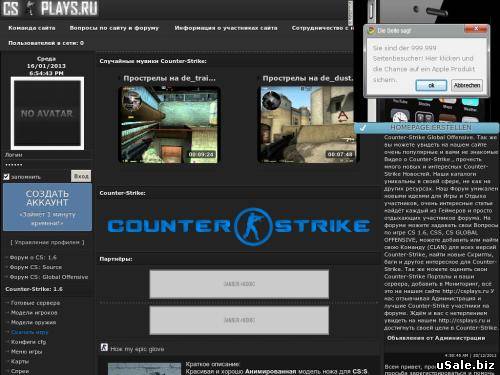Select 'Counter-Strike: 1.6' sidebar heading

click(x=34, y=289)
